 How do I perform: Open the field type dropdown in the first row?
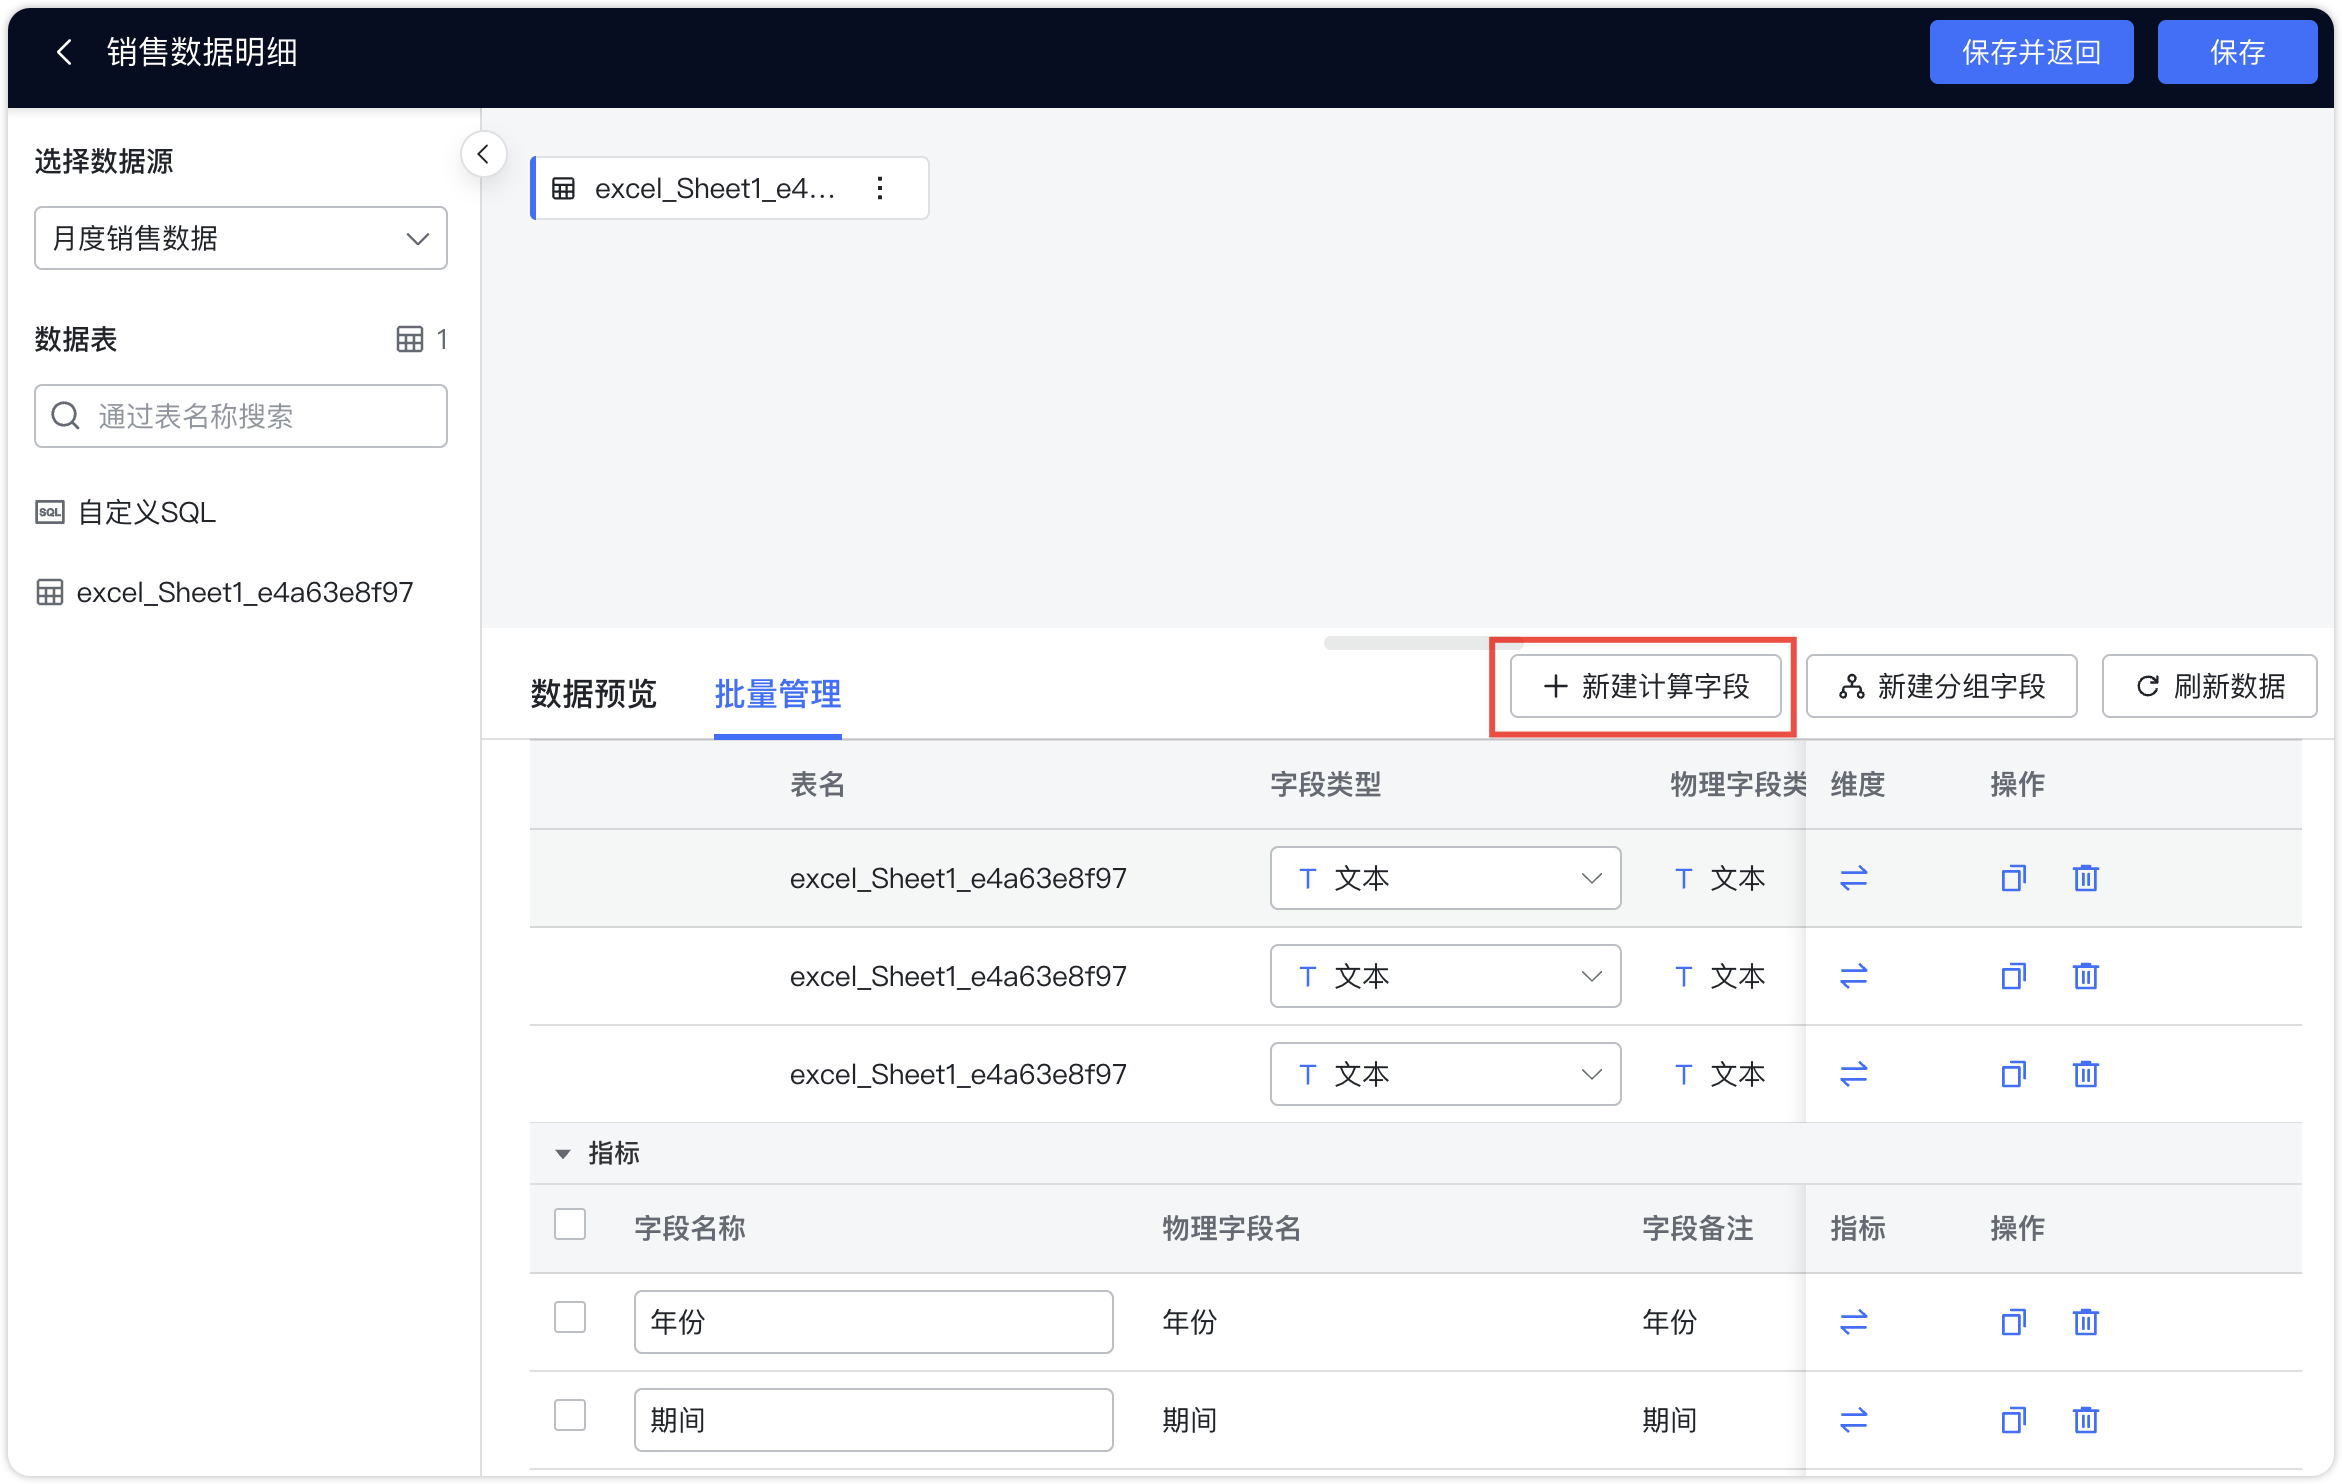click(x=1445, y=878)
